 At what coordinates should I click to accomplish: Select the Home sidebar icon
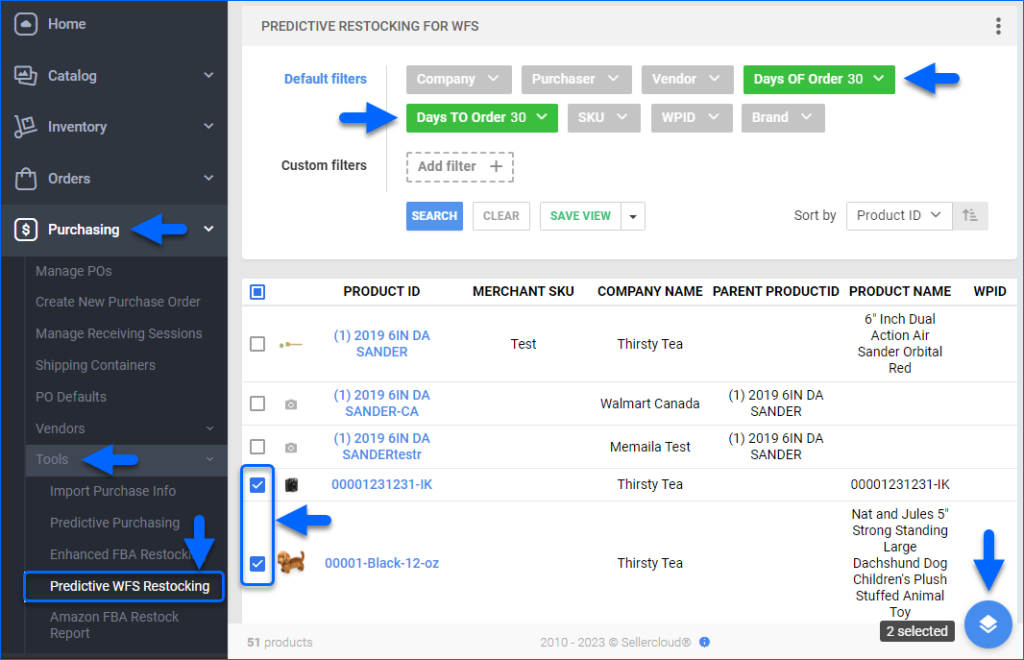click(27, 23)
